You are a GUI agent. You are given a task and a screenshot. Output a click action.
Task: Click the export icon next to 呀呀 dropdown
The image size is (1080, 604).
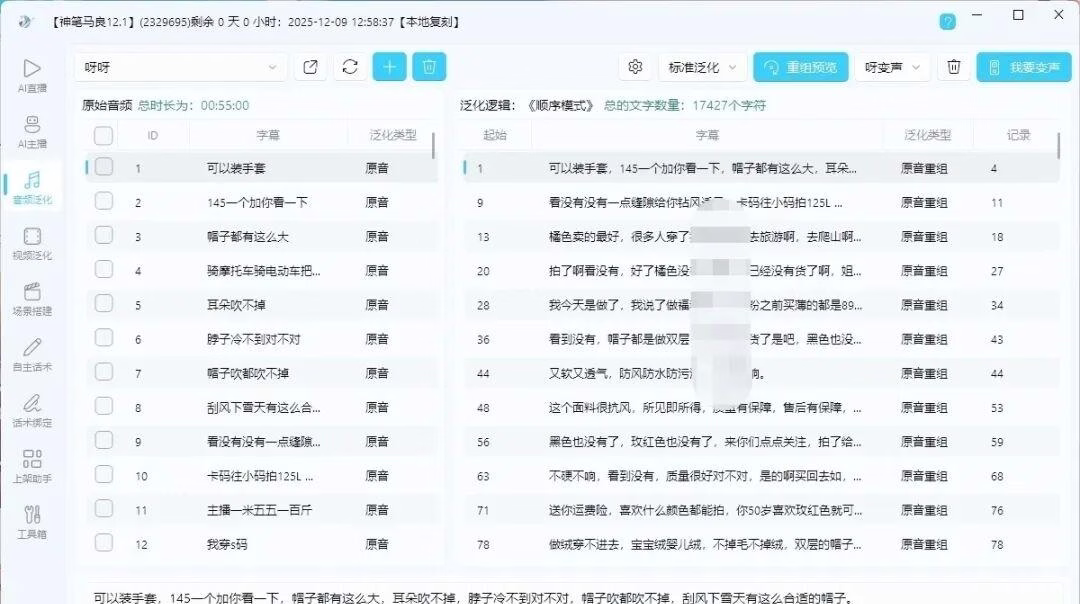click(310, 67)
